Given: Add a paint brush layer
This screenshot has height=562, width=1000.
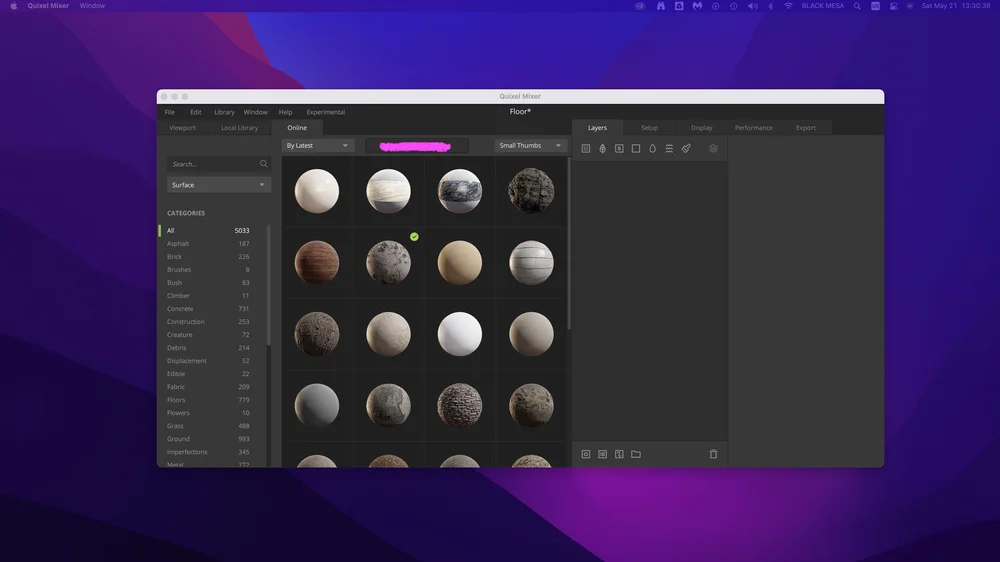Looking at the screenshot, I should click(x=686, y=149).
